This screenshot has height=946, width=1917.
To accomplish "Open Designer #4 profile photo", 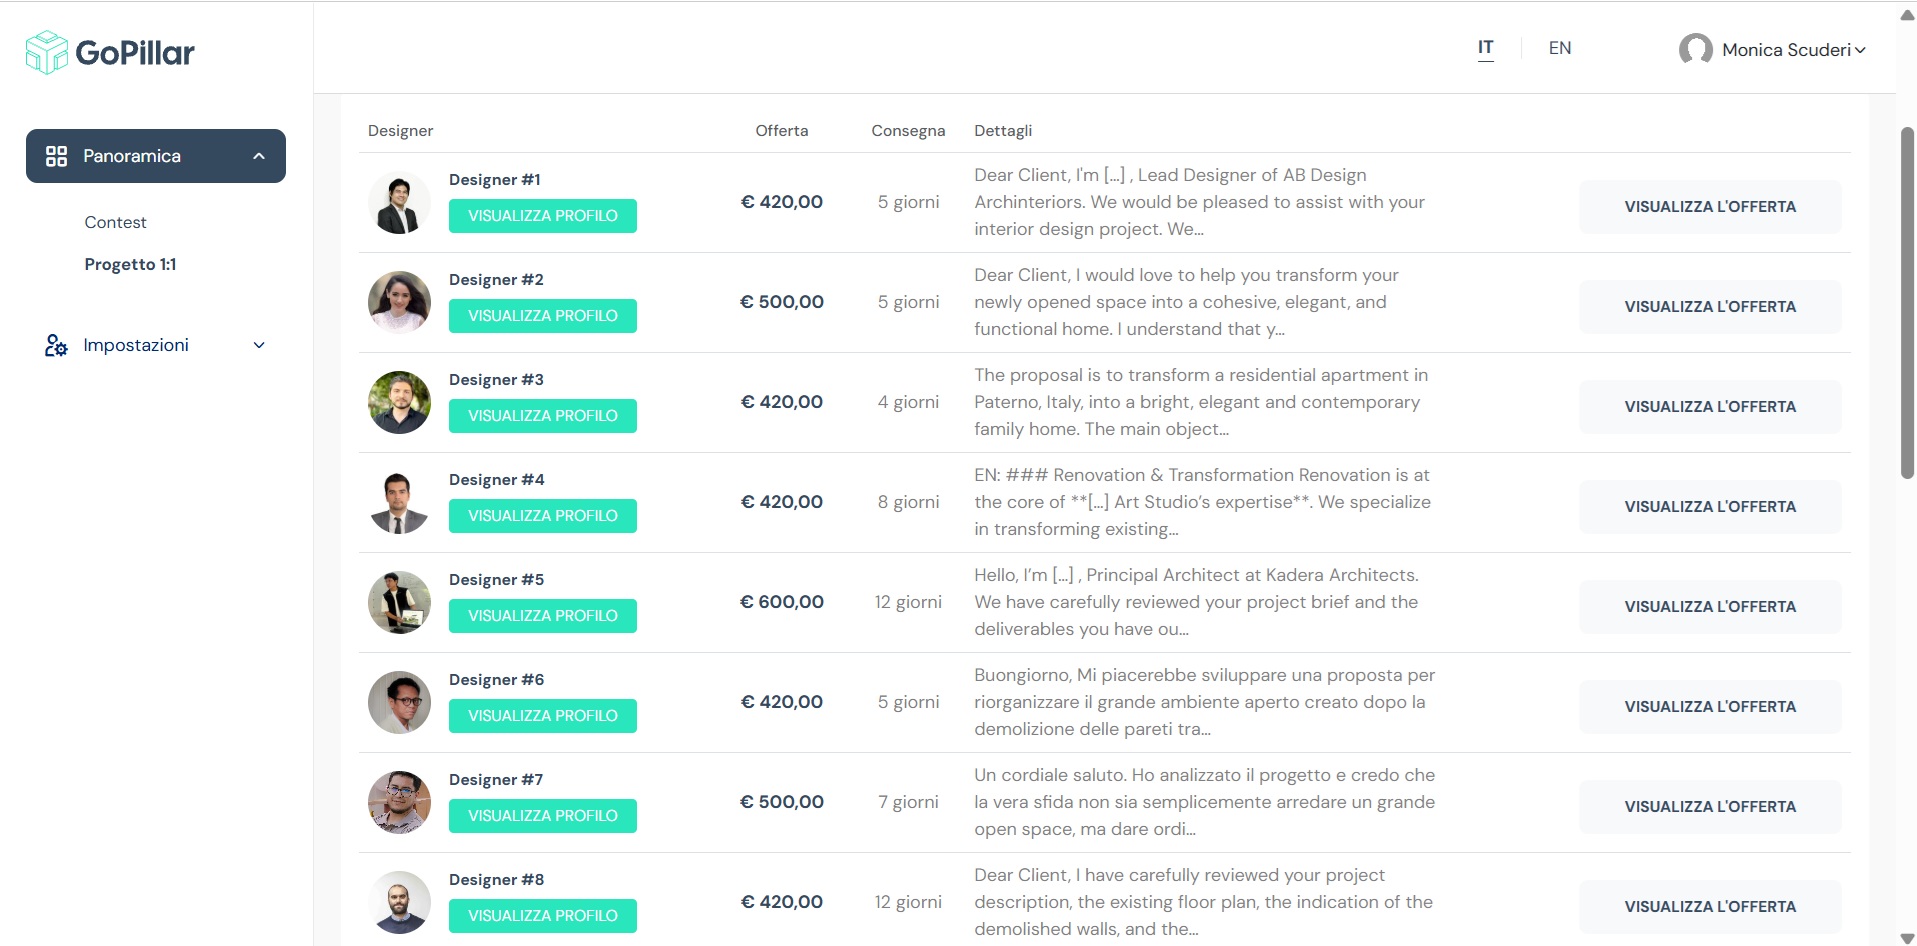I will (x=399, y=502).
